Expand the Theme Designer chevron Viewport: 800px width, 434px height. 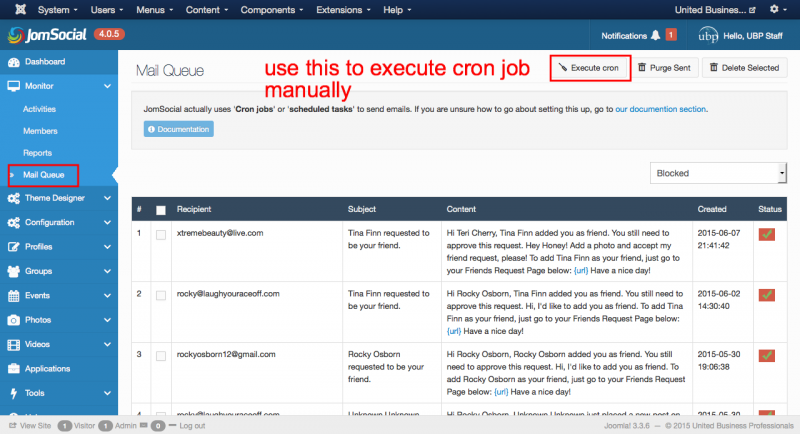tap(107, 198)
